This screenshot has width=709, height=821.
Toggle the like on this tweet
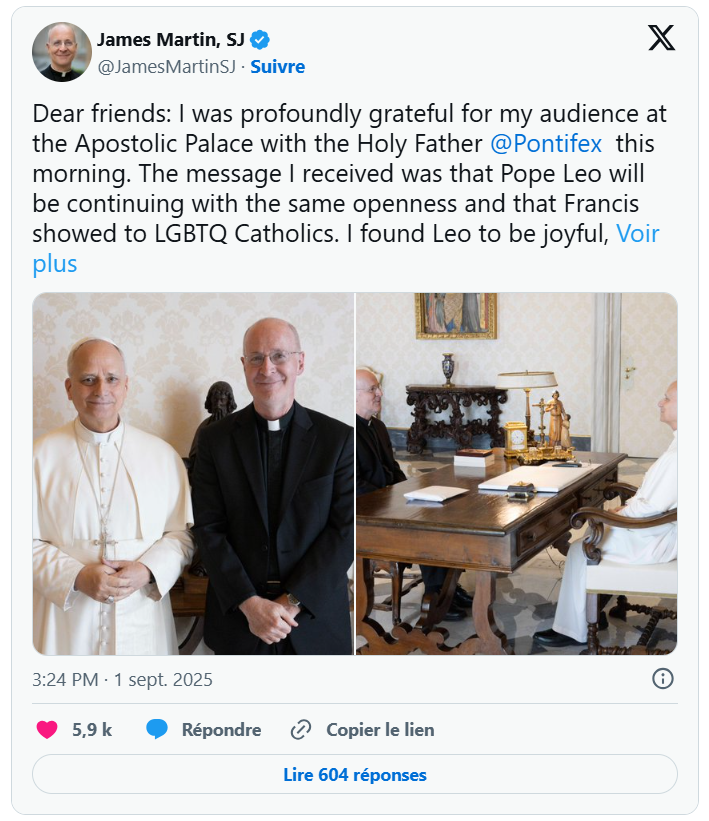[46, 730]
